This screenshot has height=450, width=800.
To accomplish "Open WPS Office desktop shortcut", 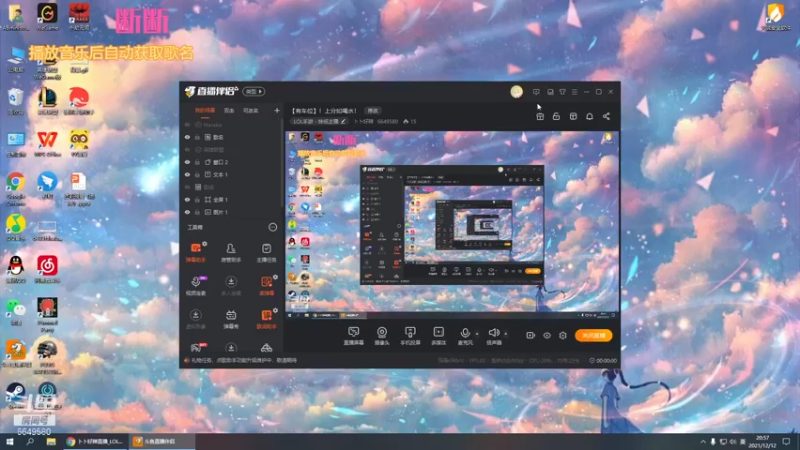I will pyautogui.click(x=47, y=142).
